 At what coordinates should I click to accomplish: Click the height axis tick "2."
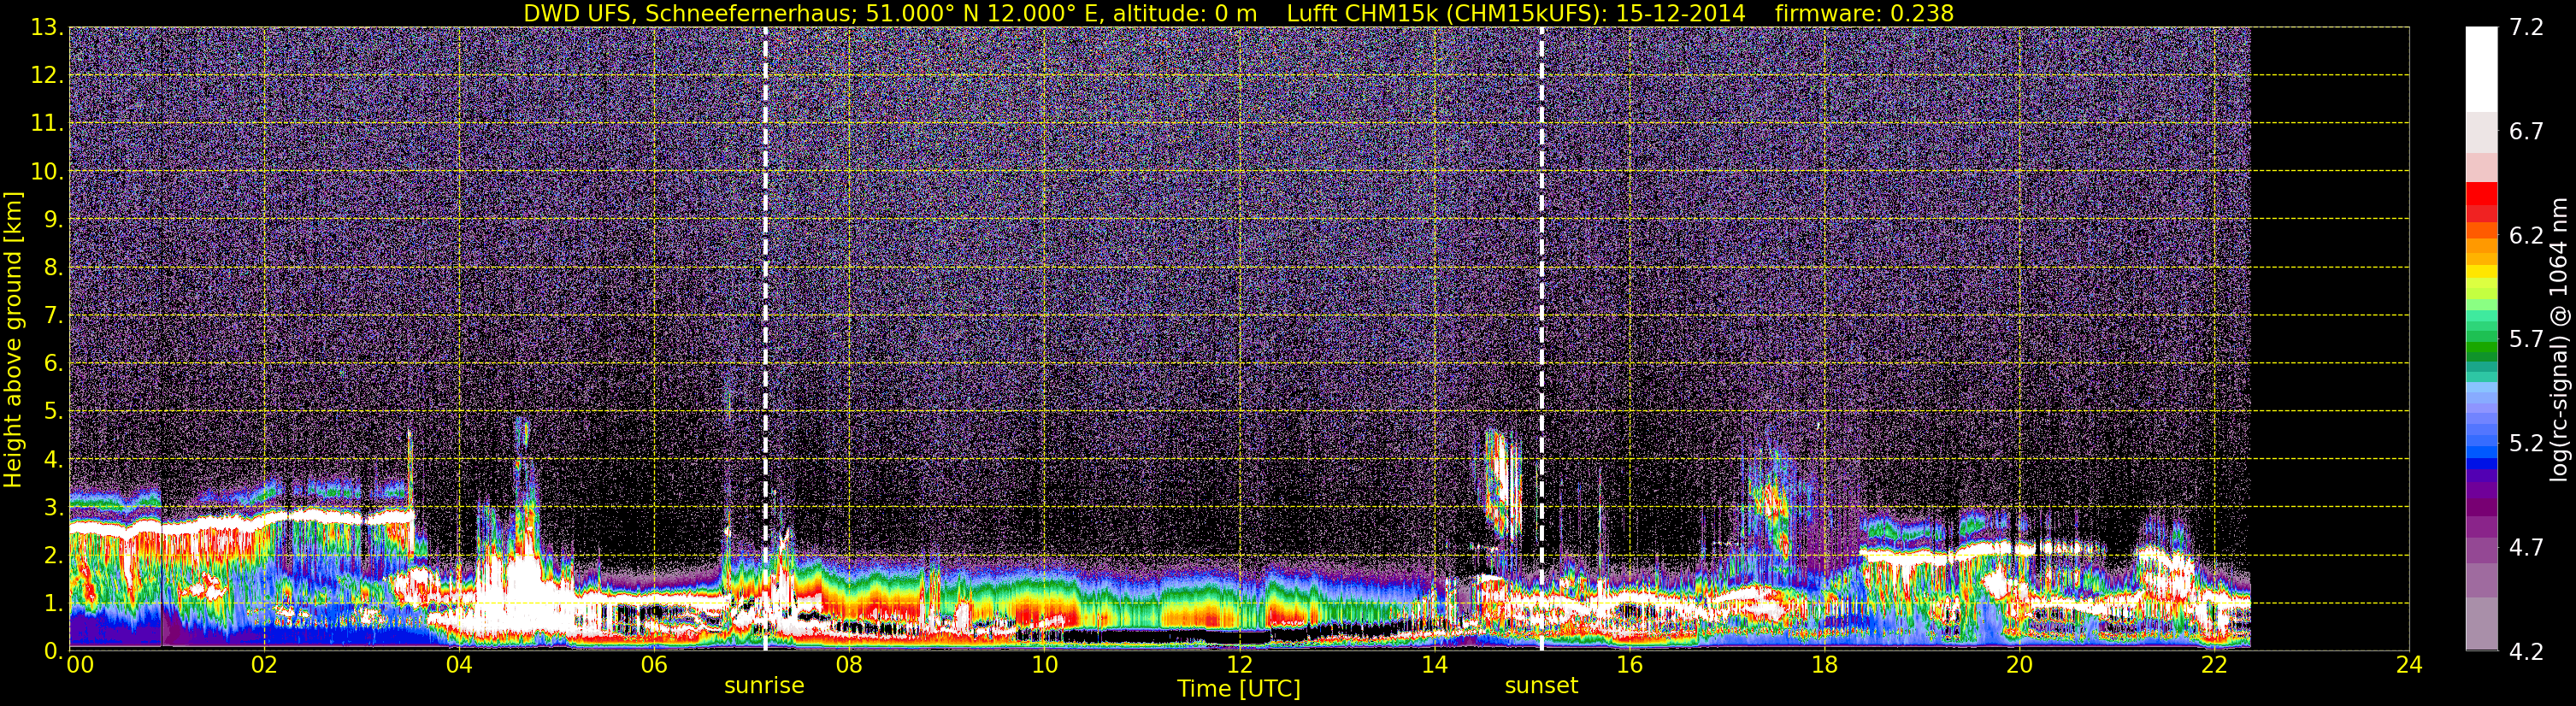[54, 555]
